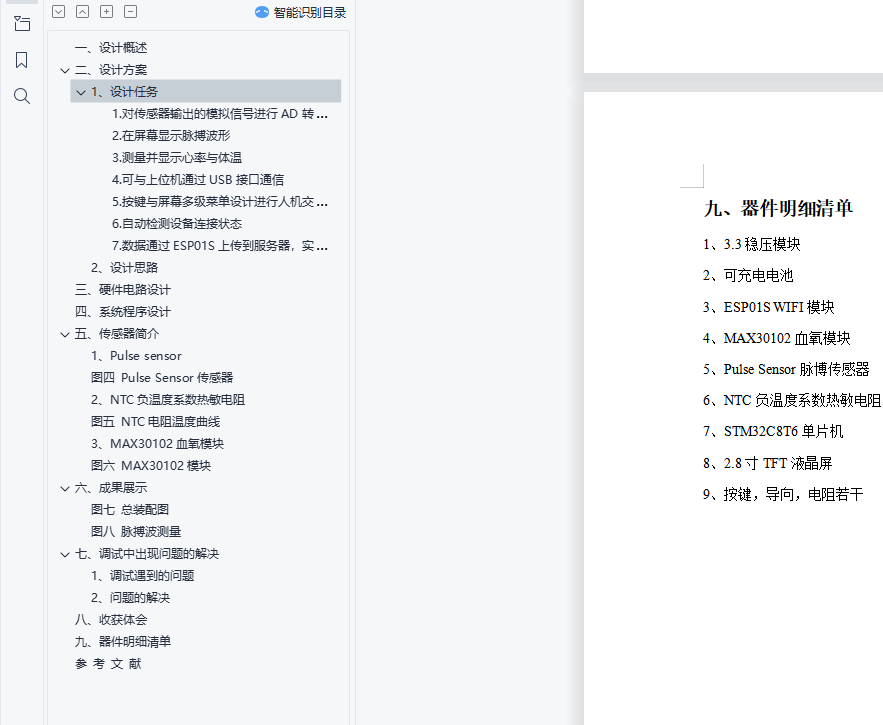
Task: Go to 2、问题的解决
Action: (131, 597)
